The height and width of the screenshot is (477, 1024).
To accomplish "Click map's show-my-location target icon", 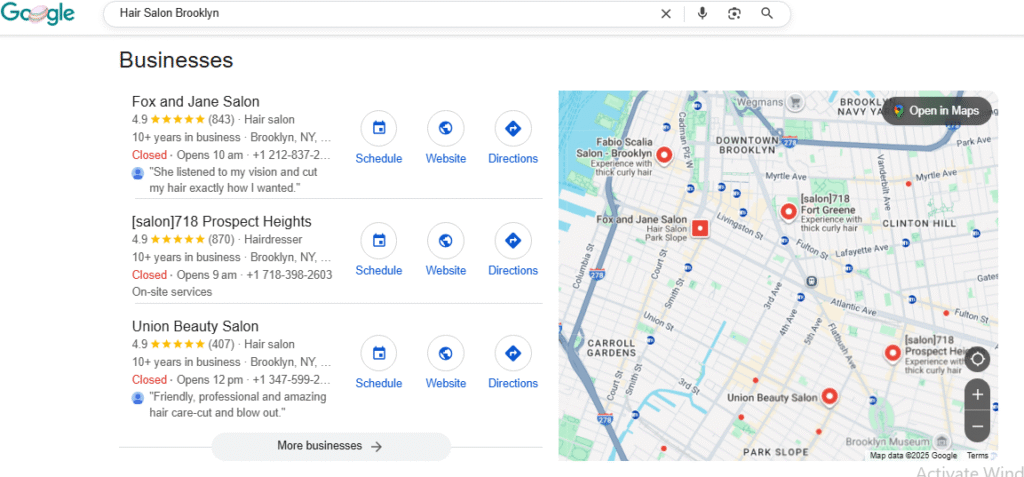I will [x=978, y=359].
